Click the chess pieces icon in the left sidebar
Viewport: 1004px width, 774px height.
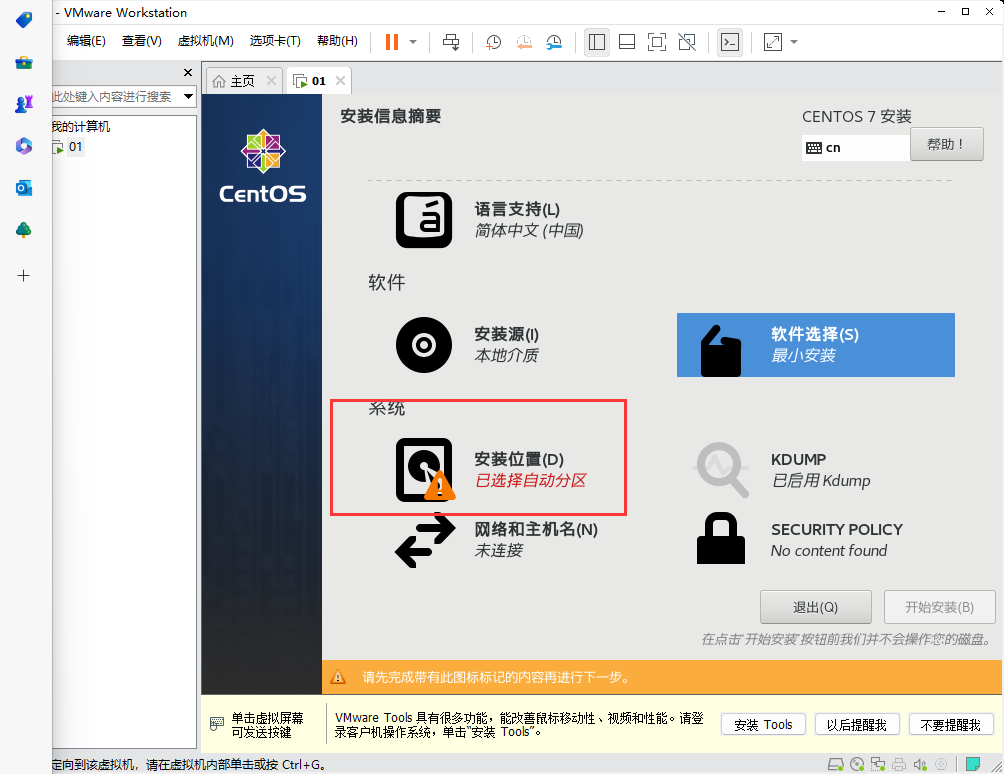(24, 104)
